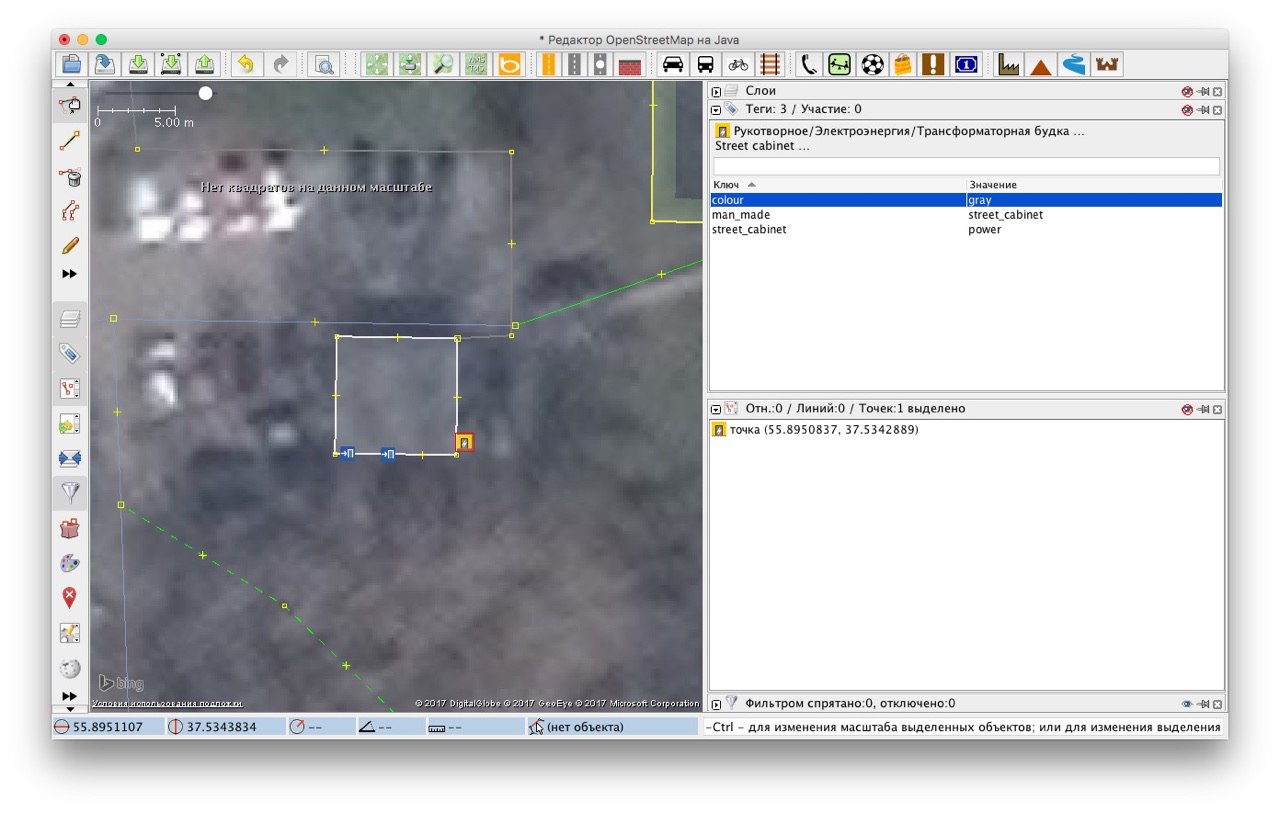
Task: Undo the last action
Action: click(246, 64)
